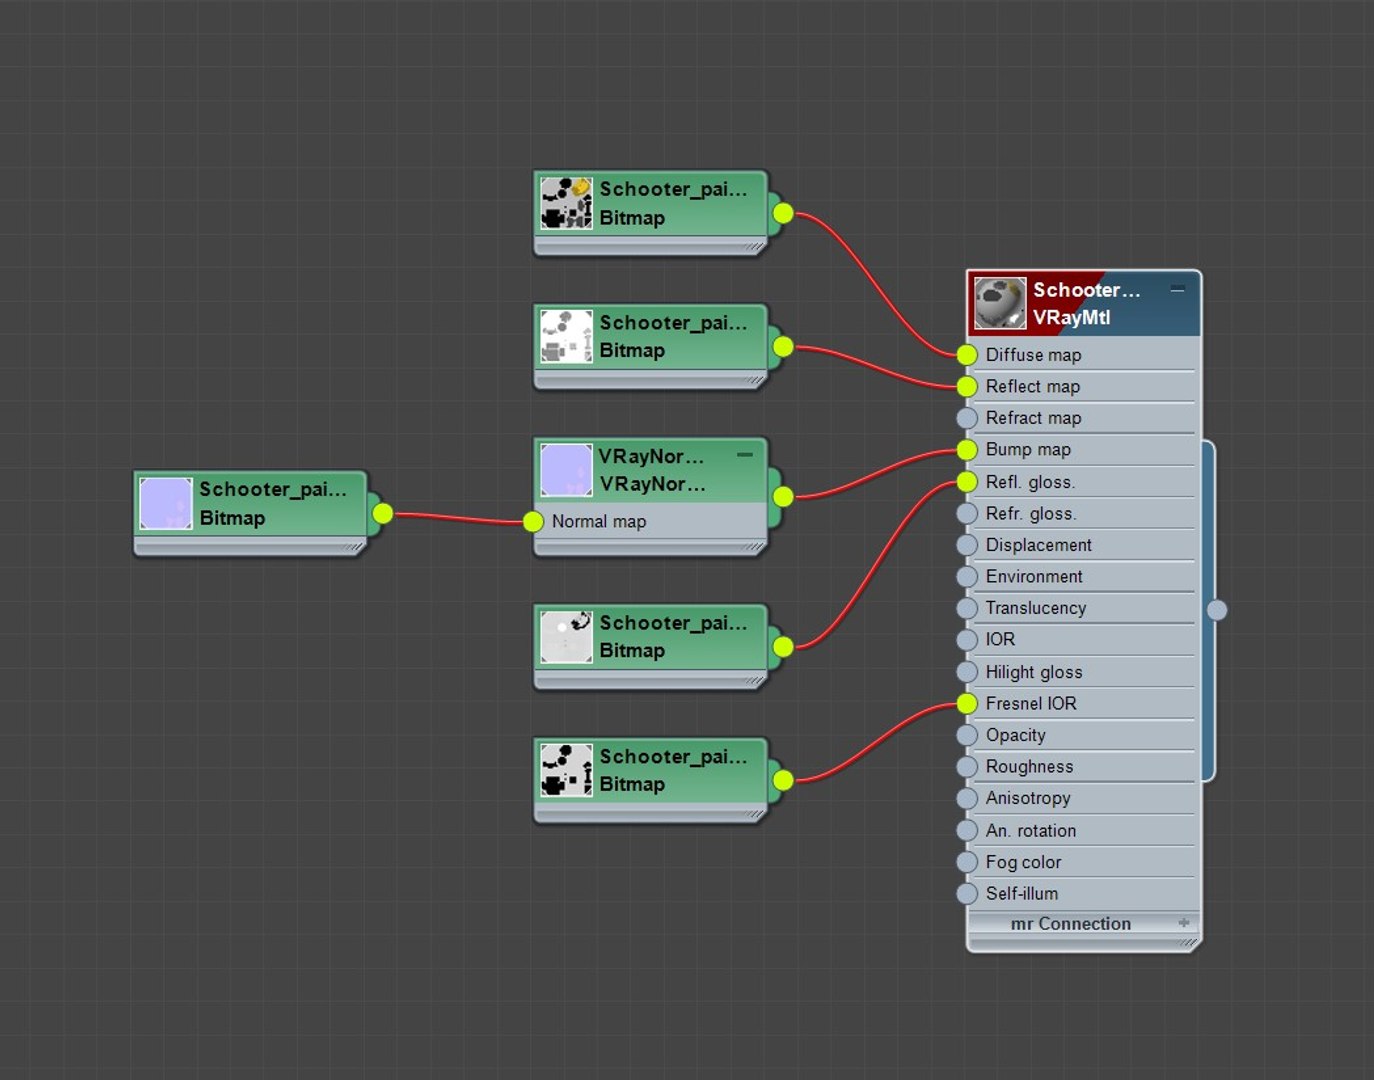The image size is (1374, 1080).
Task: Select the leftmost normal Bitmap node
Action: tap(251, 513)
